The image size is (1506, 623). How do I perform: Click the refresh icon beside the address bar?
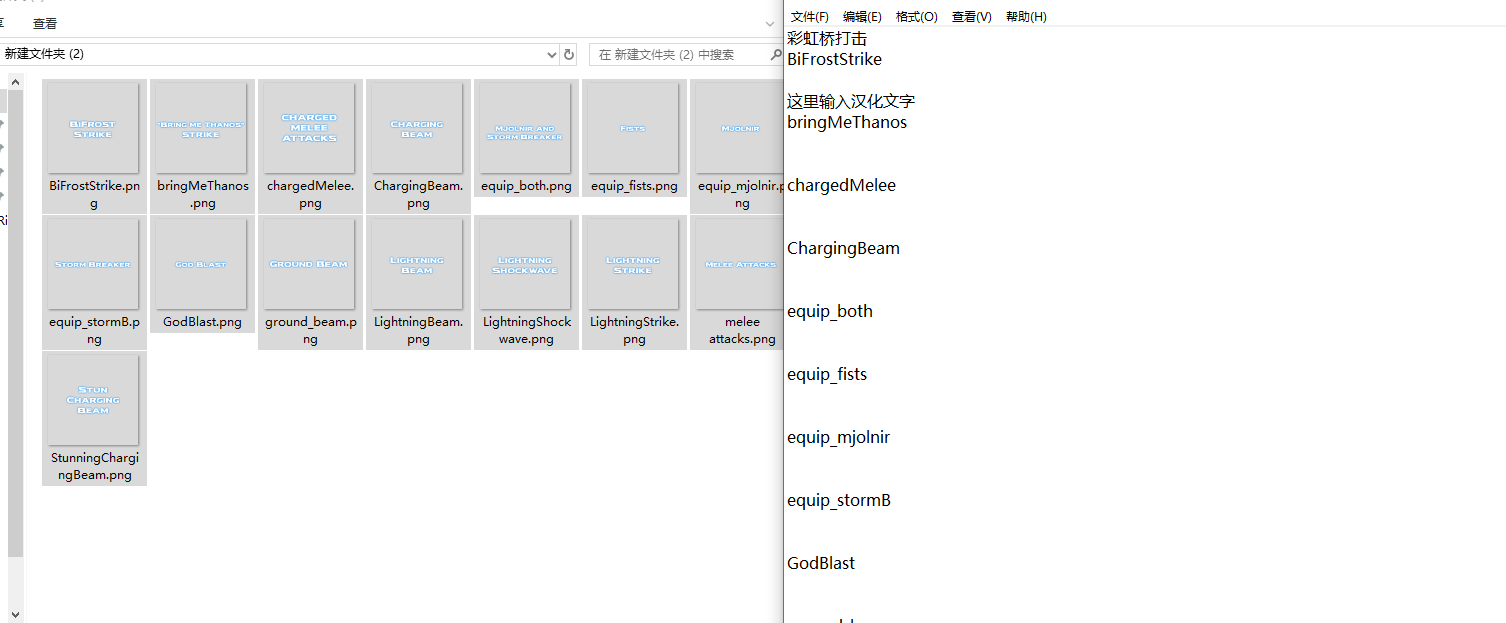[569, 54]
